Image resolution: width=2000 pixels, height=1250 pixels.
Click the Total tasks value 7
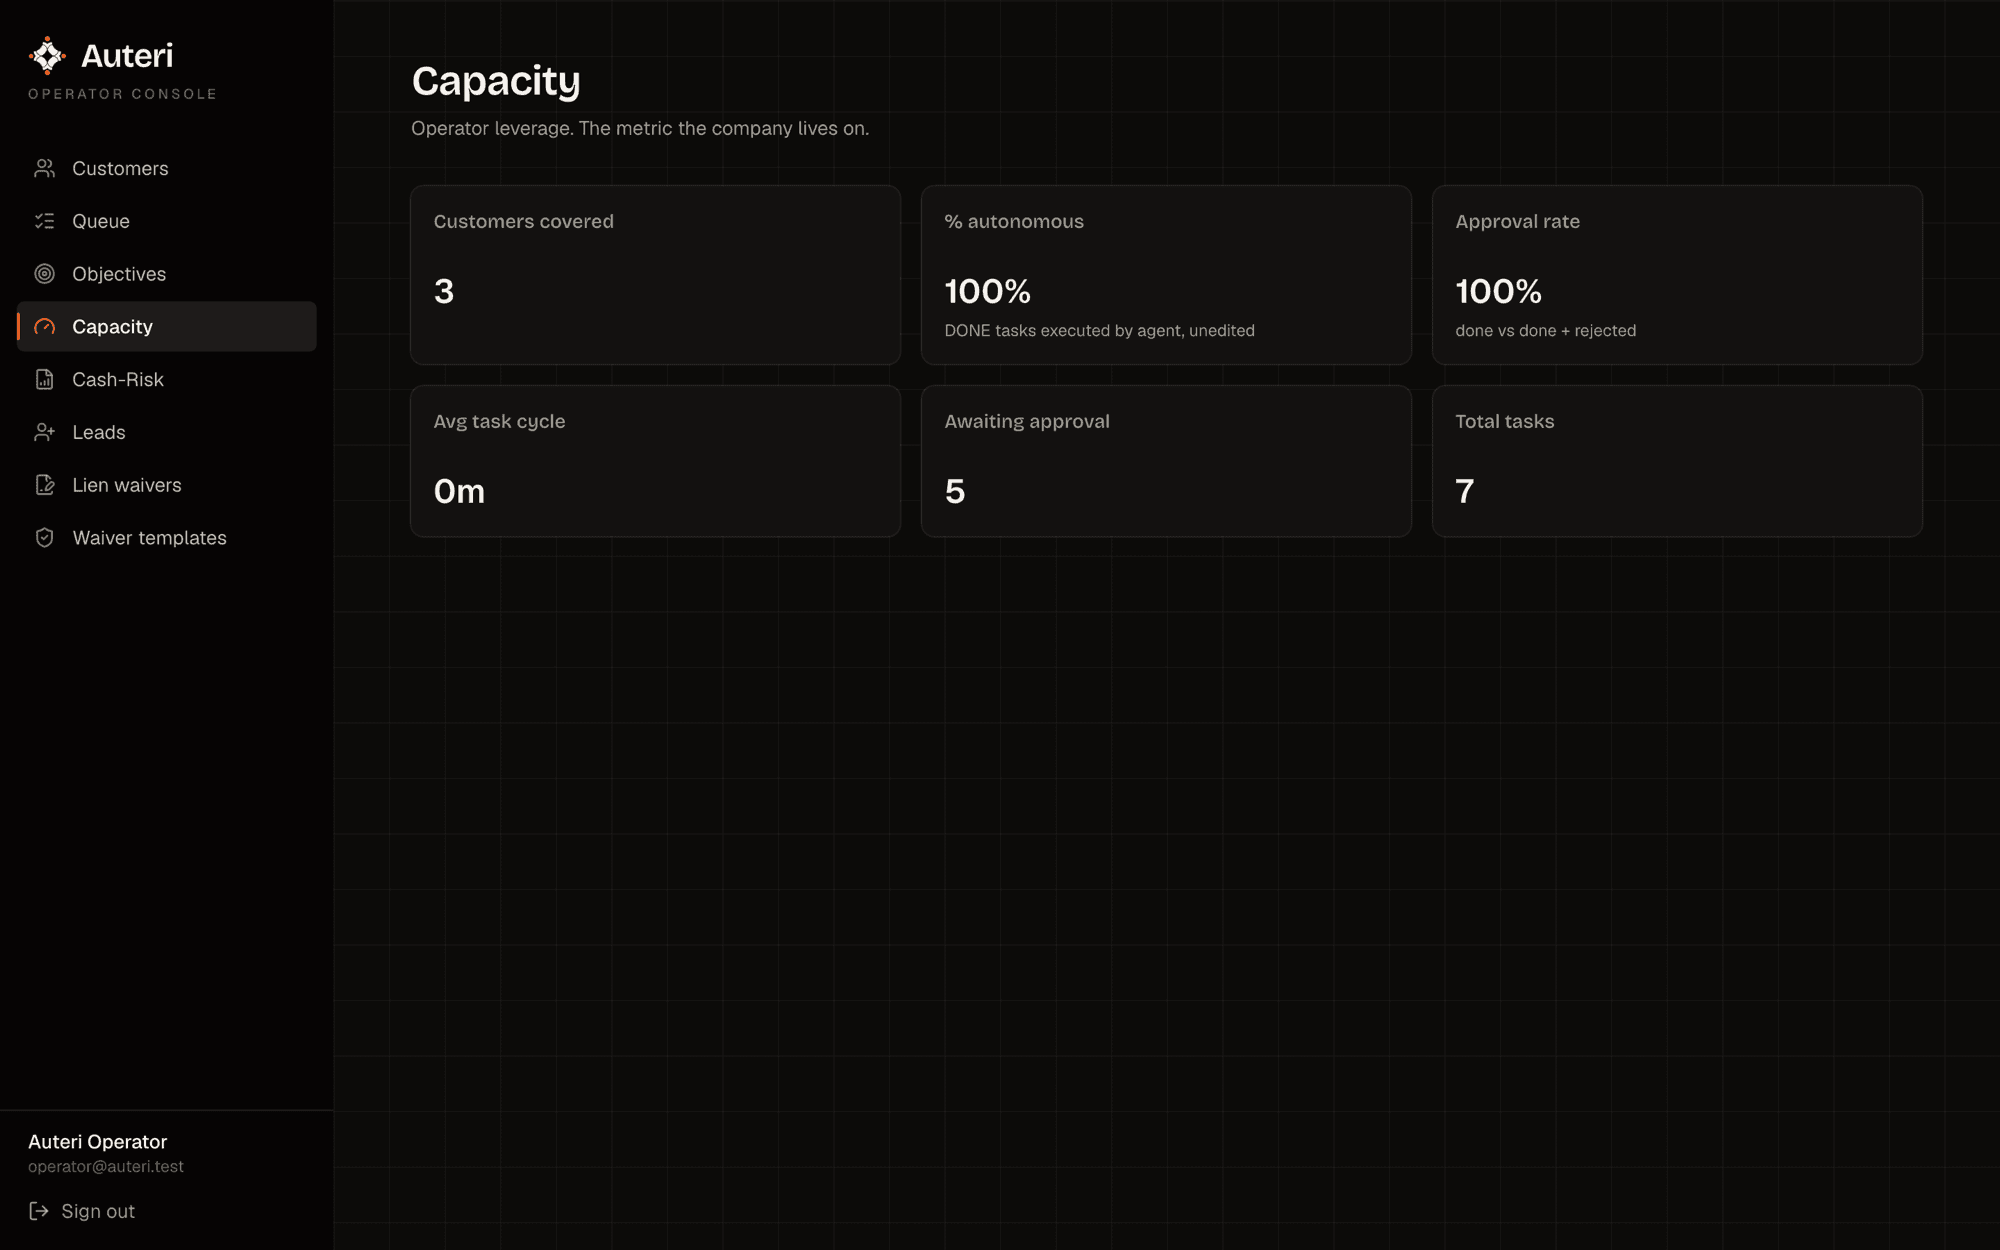click(x=1465, y=491)
